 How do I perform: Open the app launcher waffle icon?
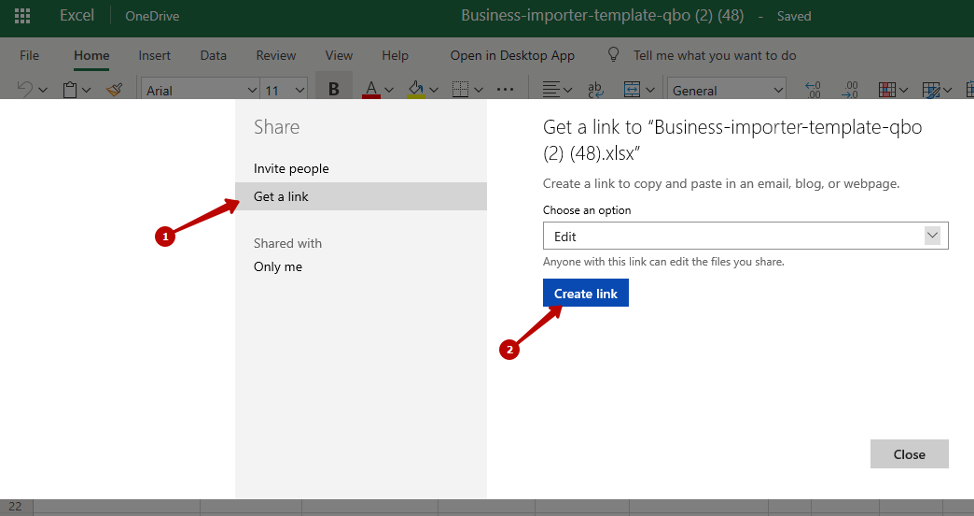(x=22, y=16)
